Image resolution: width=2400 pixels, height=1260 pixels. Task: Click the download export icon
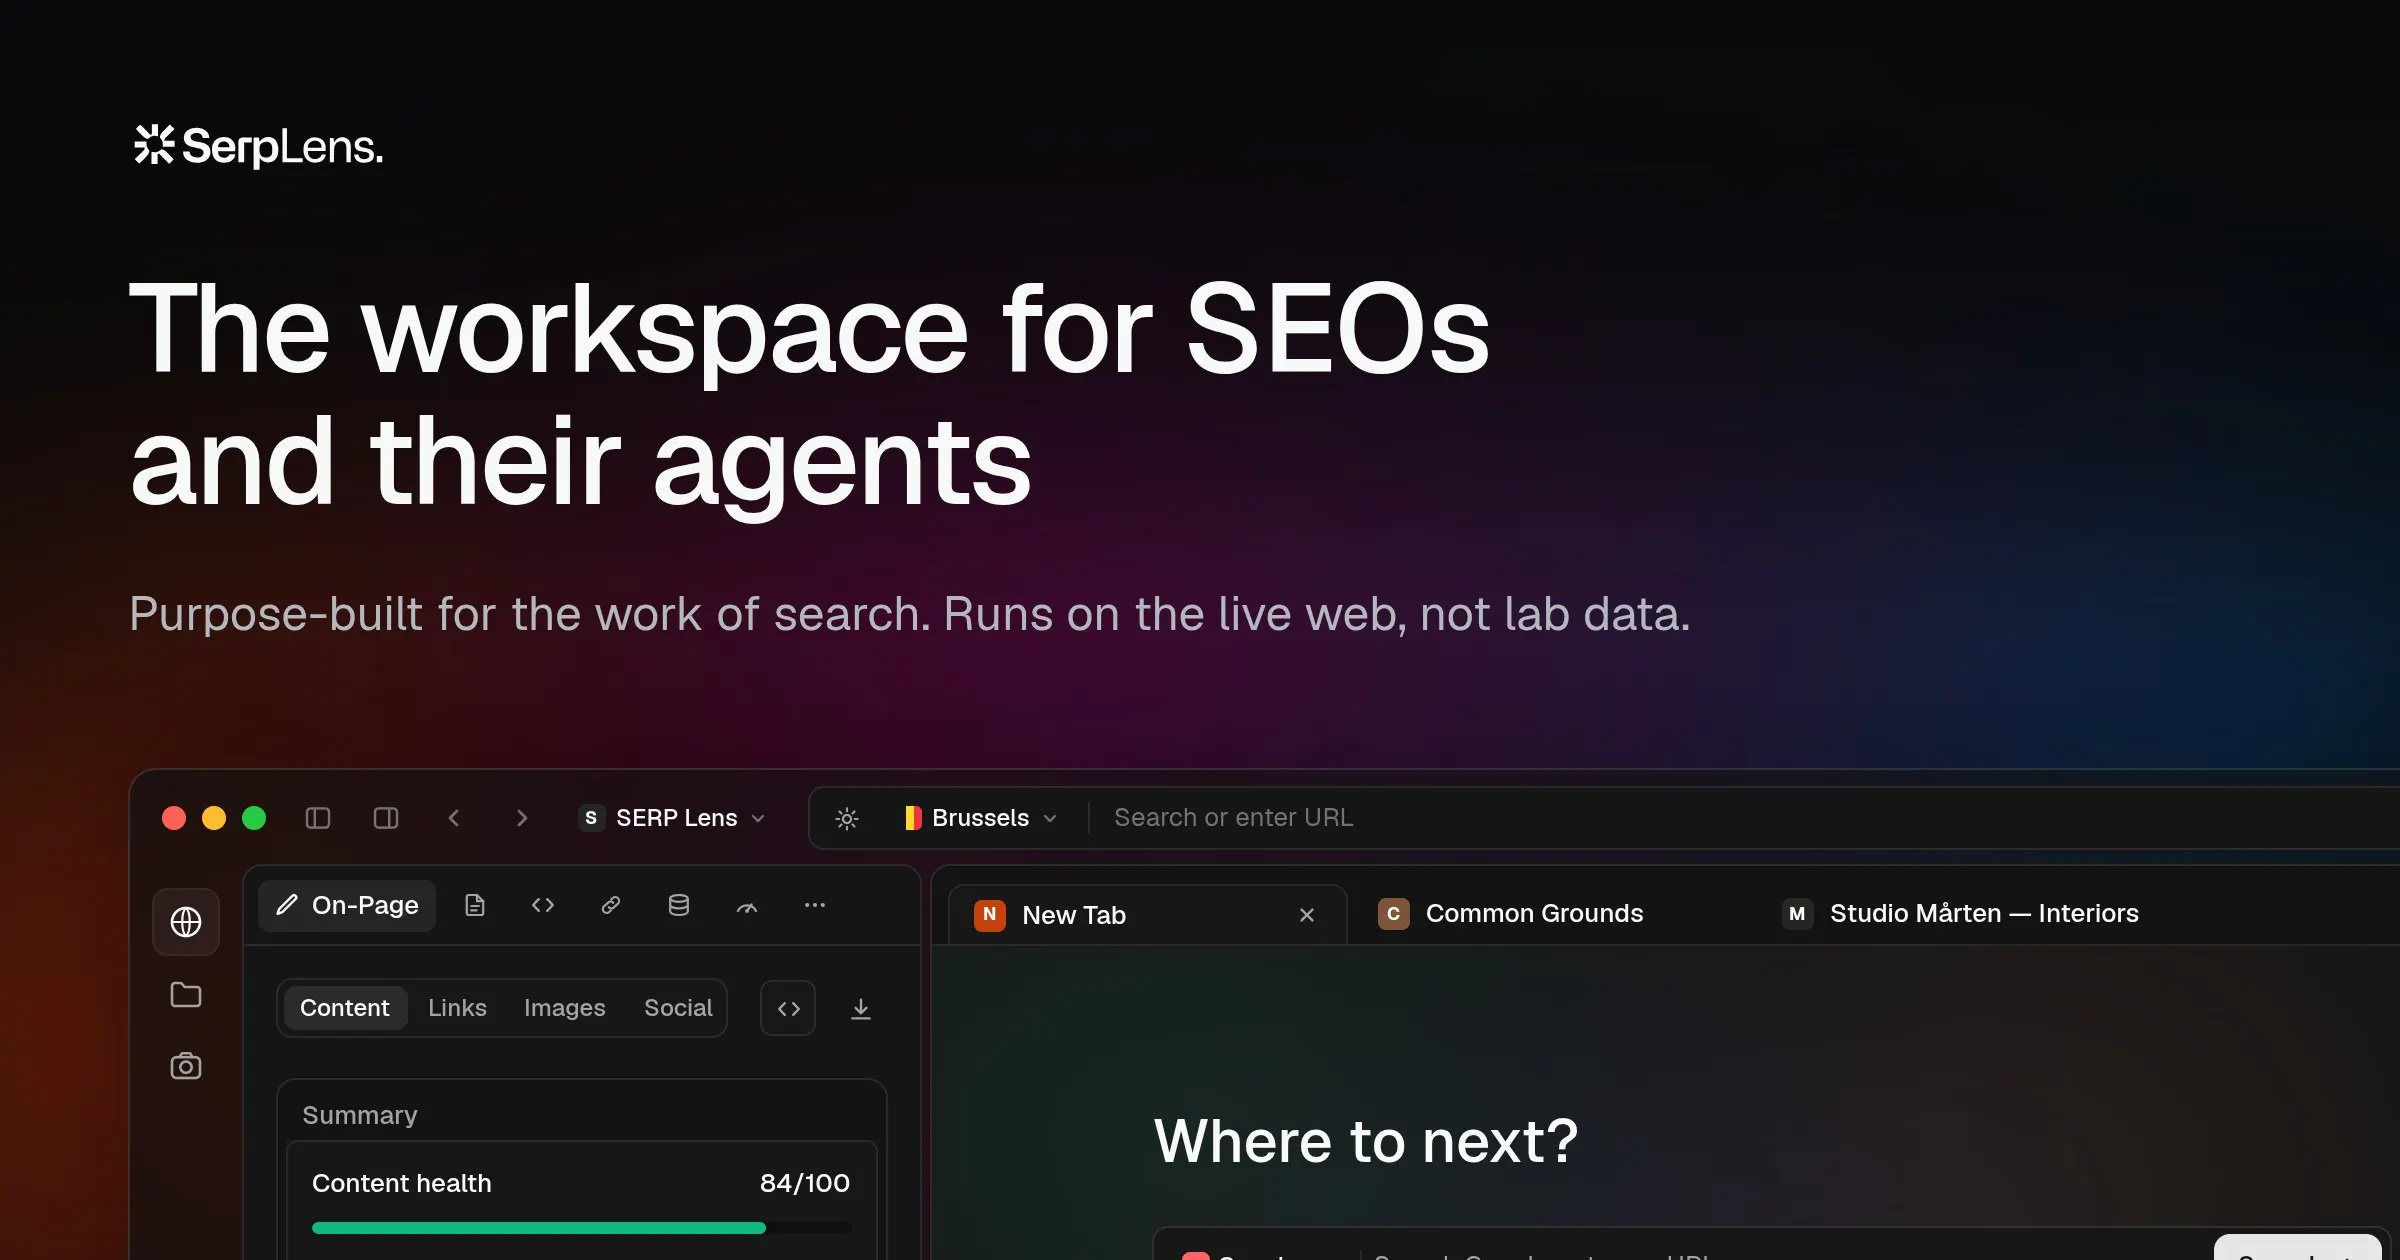click(x=861, y=1009)
